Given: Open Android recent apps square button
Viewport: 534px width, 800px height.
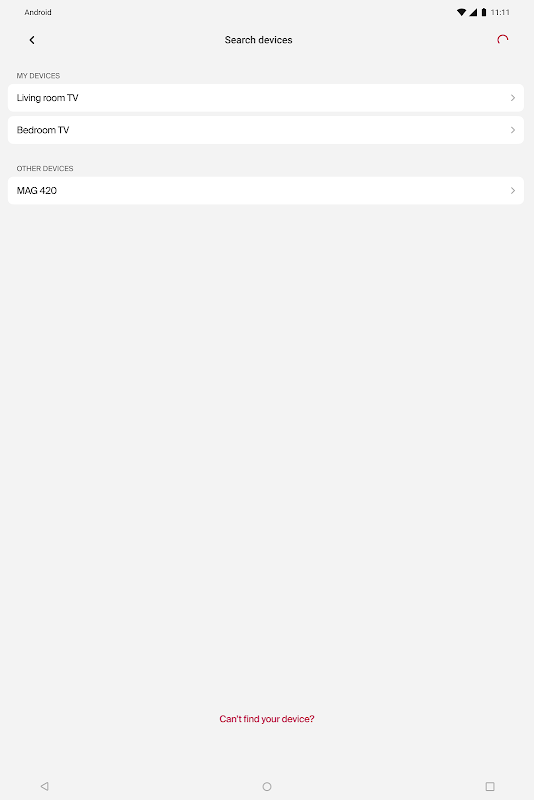Looking at the screenshot, I should coord(490,786).
